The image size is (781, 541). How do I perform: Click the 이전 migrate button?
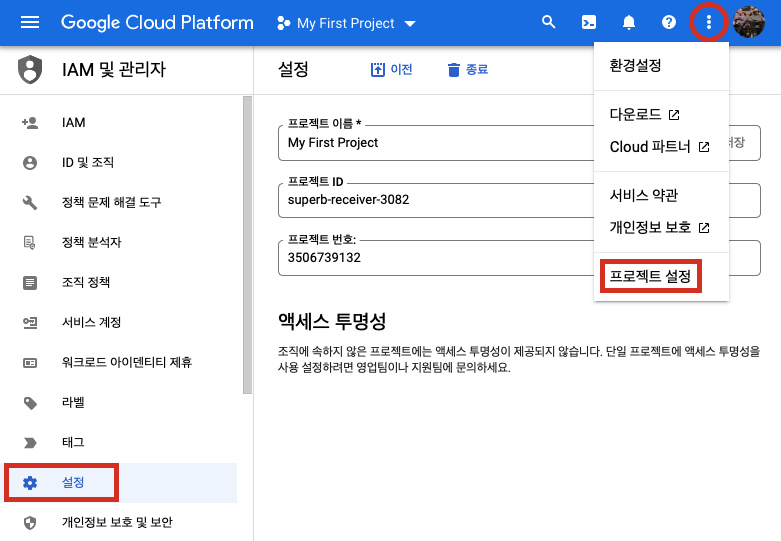[x=391, y=69]
